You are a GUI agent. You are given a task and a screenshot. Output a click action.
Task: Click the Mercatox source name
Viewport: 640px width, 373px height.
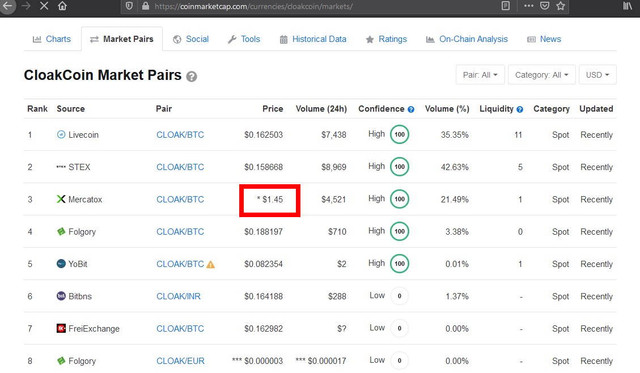pos(85,199)
